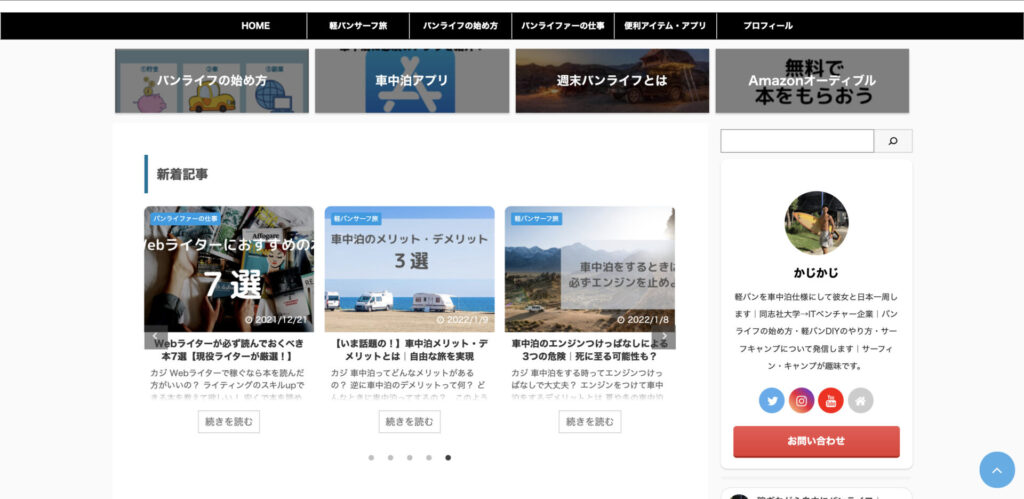Click the 軽バンサーフ旅 tag on the 3選 card
The height and width of the screenshot is (499, 1024).
pyautogui.click(x=356, y=219)
